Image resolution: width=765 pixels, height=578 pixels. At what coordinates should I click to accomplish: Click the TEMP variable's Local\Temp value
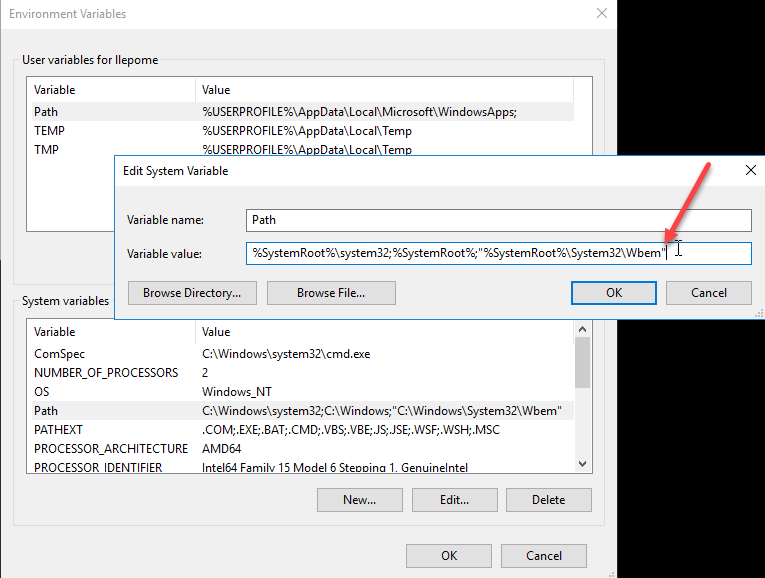point(307,131)
